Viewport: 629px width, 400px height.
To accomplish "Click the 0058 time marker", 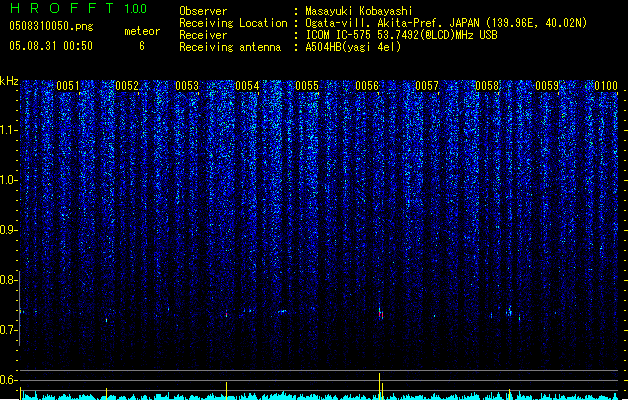I will point(487,86).
